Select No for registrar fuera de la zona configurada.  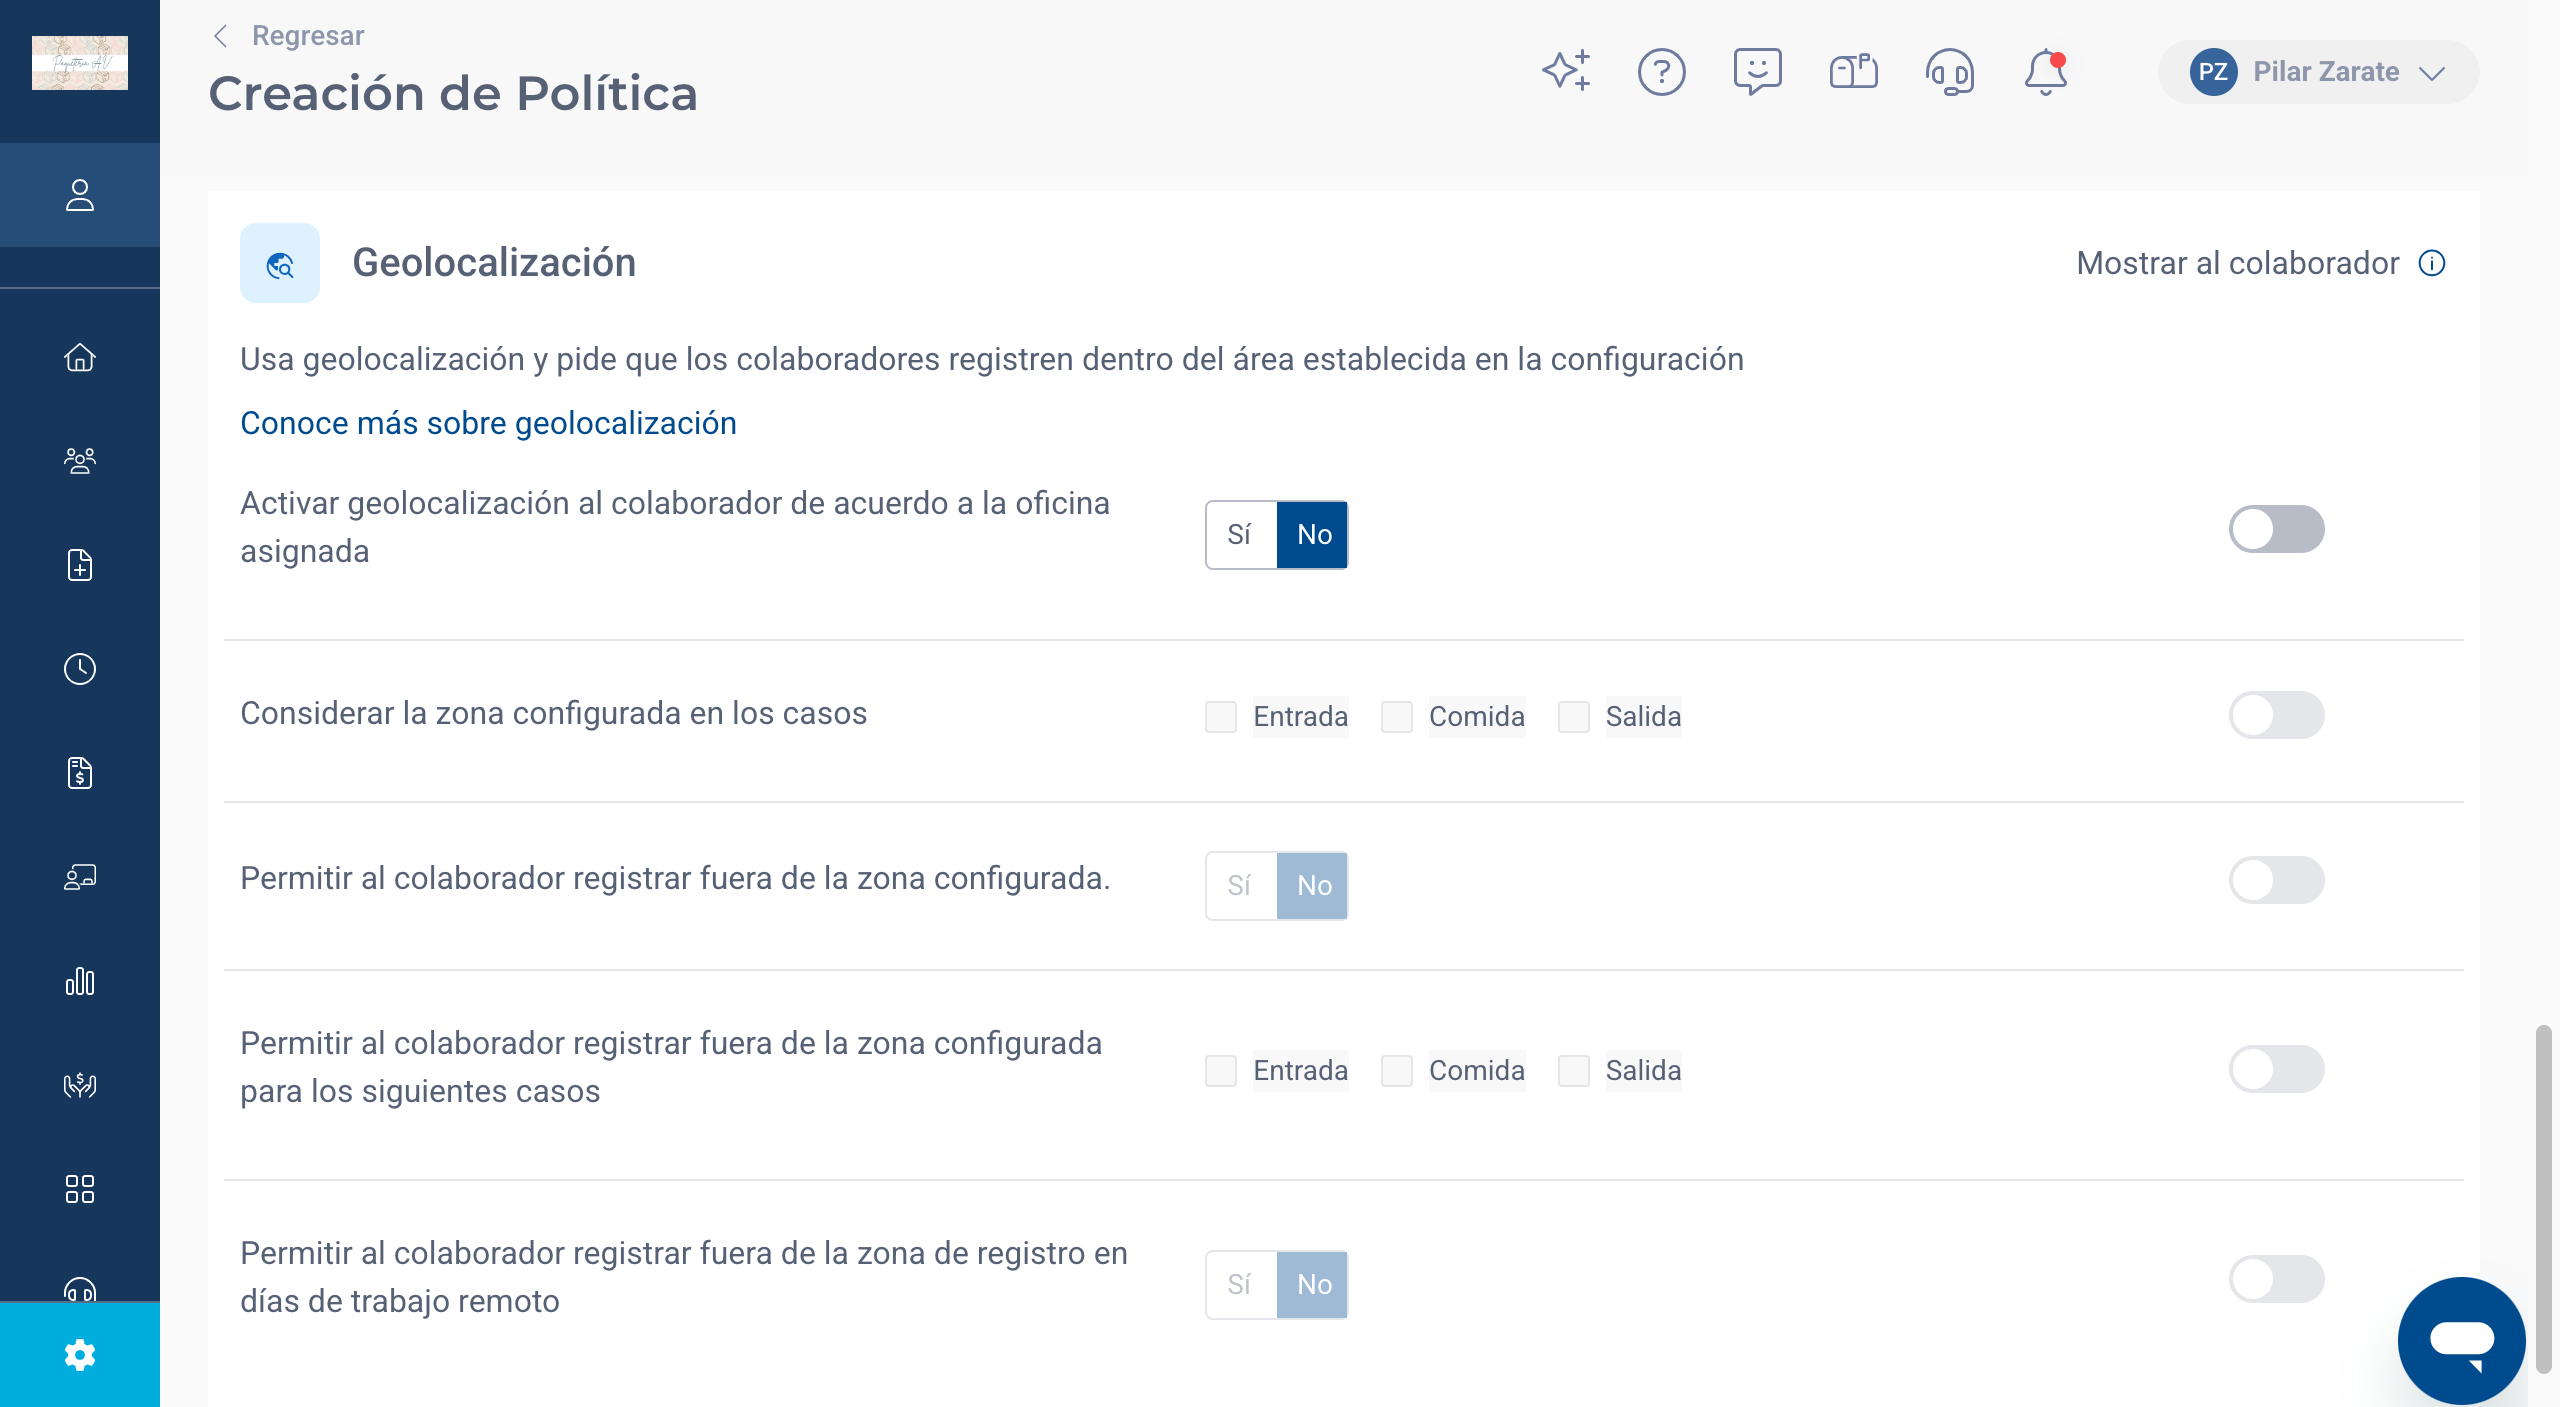pos(1313,886)
